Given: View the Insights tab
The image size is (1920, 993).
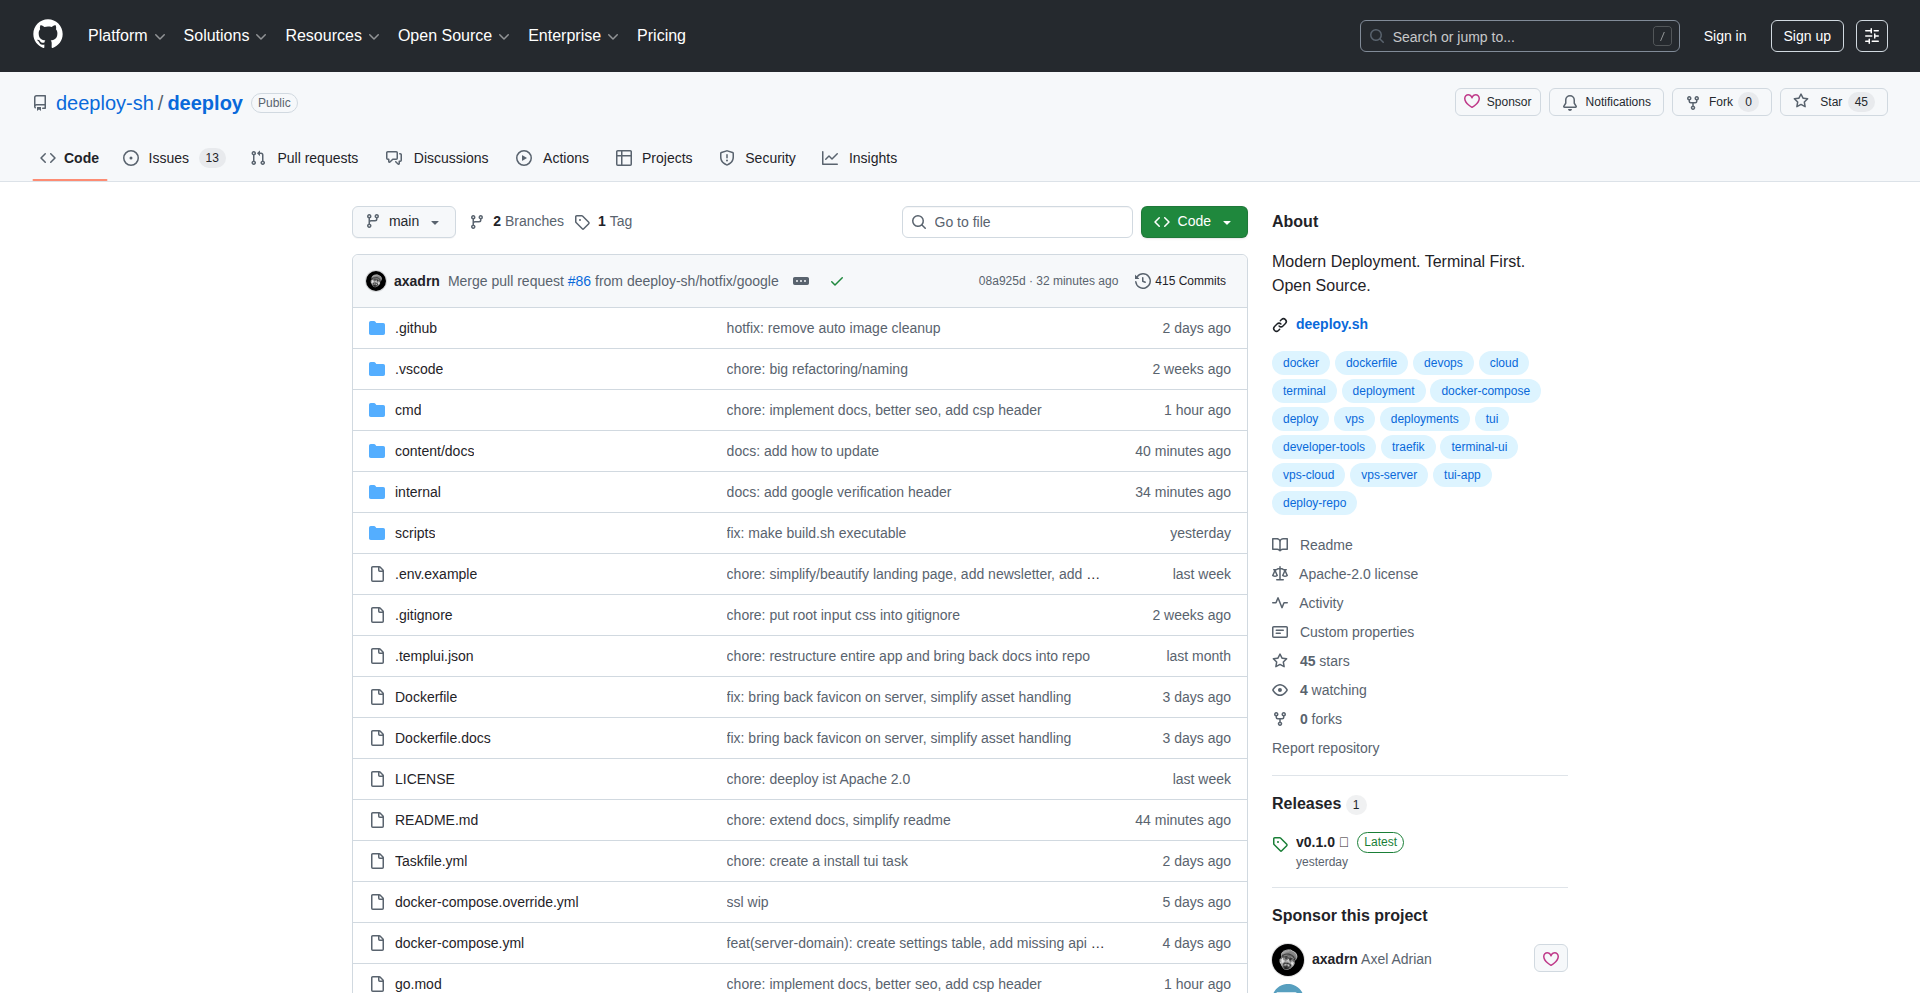Looking at the screenshot, I should pyautogui.click(x=859, y=158).
